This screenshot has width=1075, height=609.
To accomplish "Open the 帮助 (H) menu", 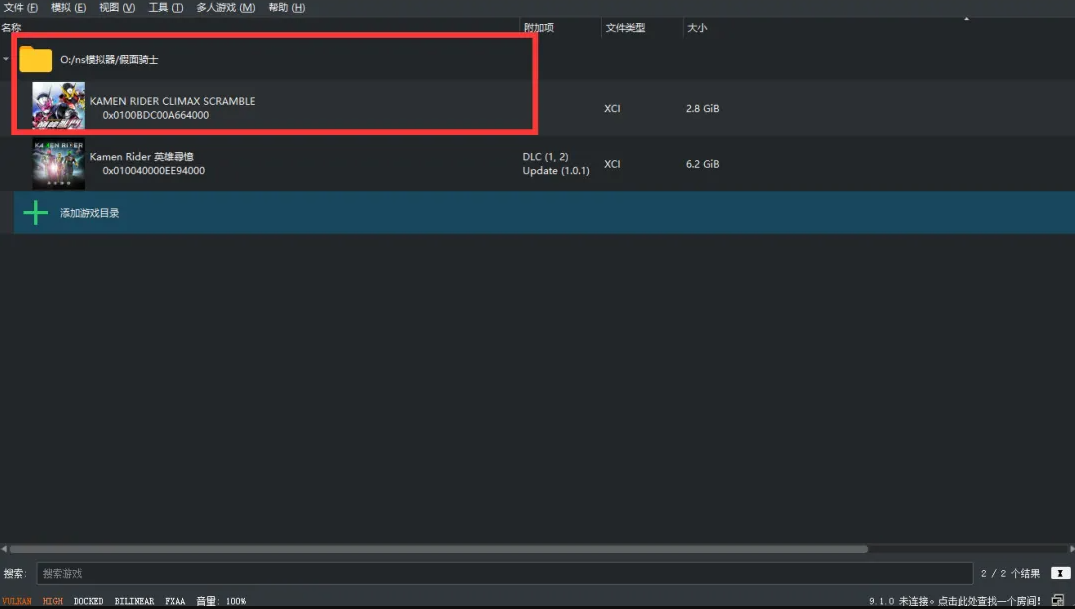I will 287,8.
